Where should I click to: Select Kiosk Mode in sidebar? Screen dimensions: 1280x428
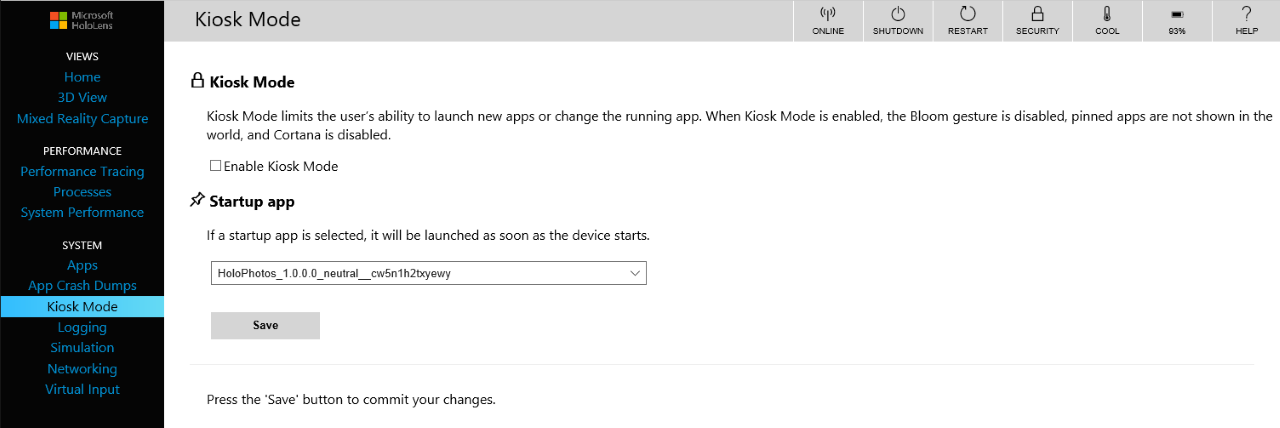pyautogui.click(x=82, y=307)
